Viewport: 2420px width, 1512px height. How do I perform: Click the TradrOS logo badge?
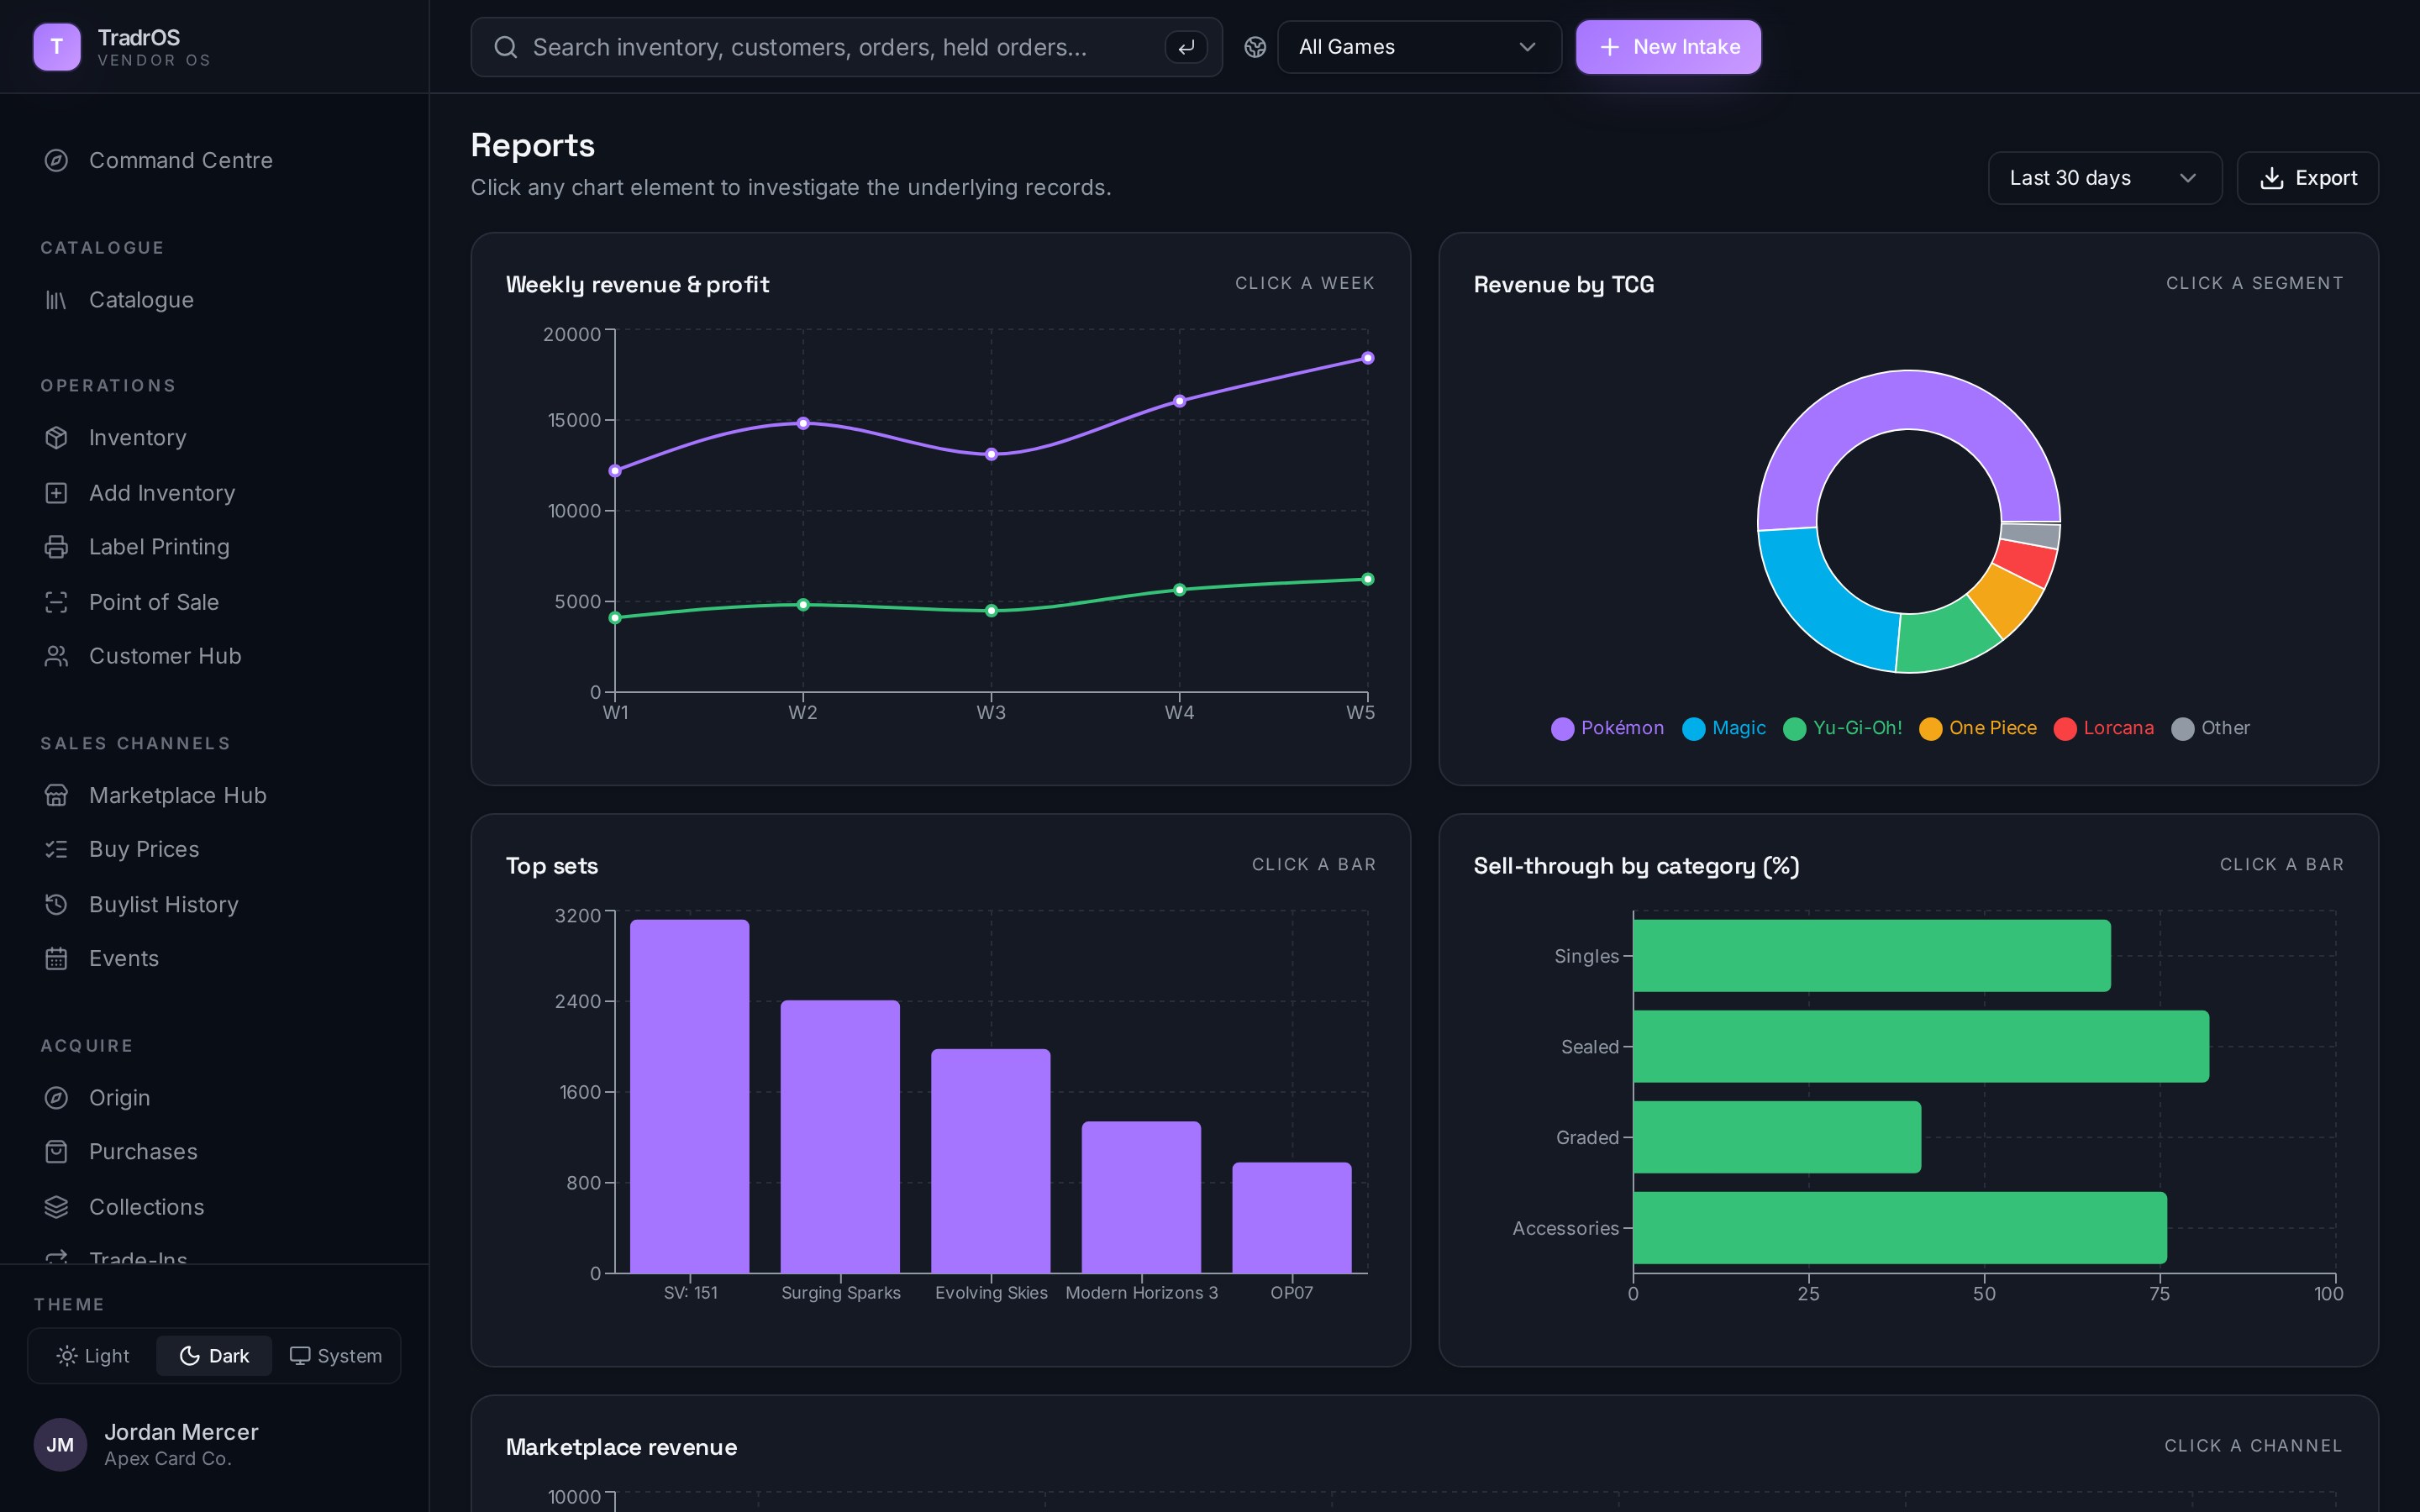[57, 47]
